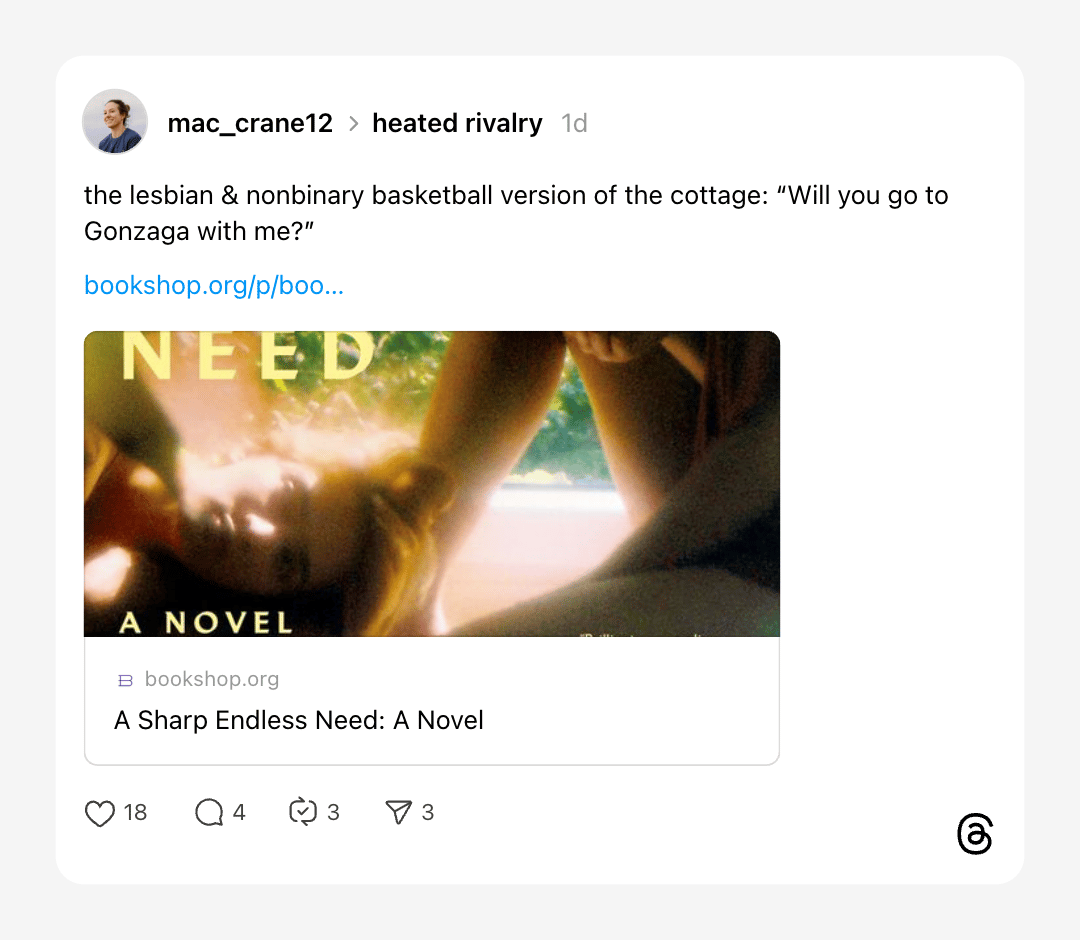Select the post text mentioning Gonzaga

(516, 213)
